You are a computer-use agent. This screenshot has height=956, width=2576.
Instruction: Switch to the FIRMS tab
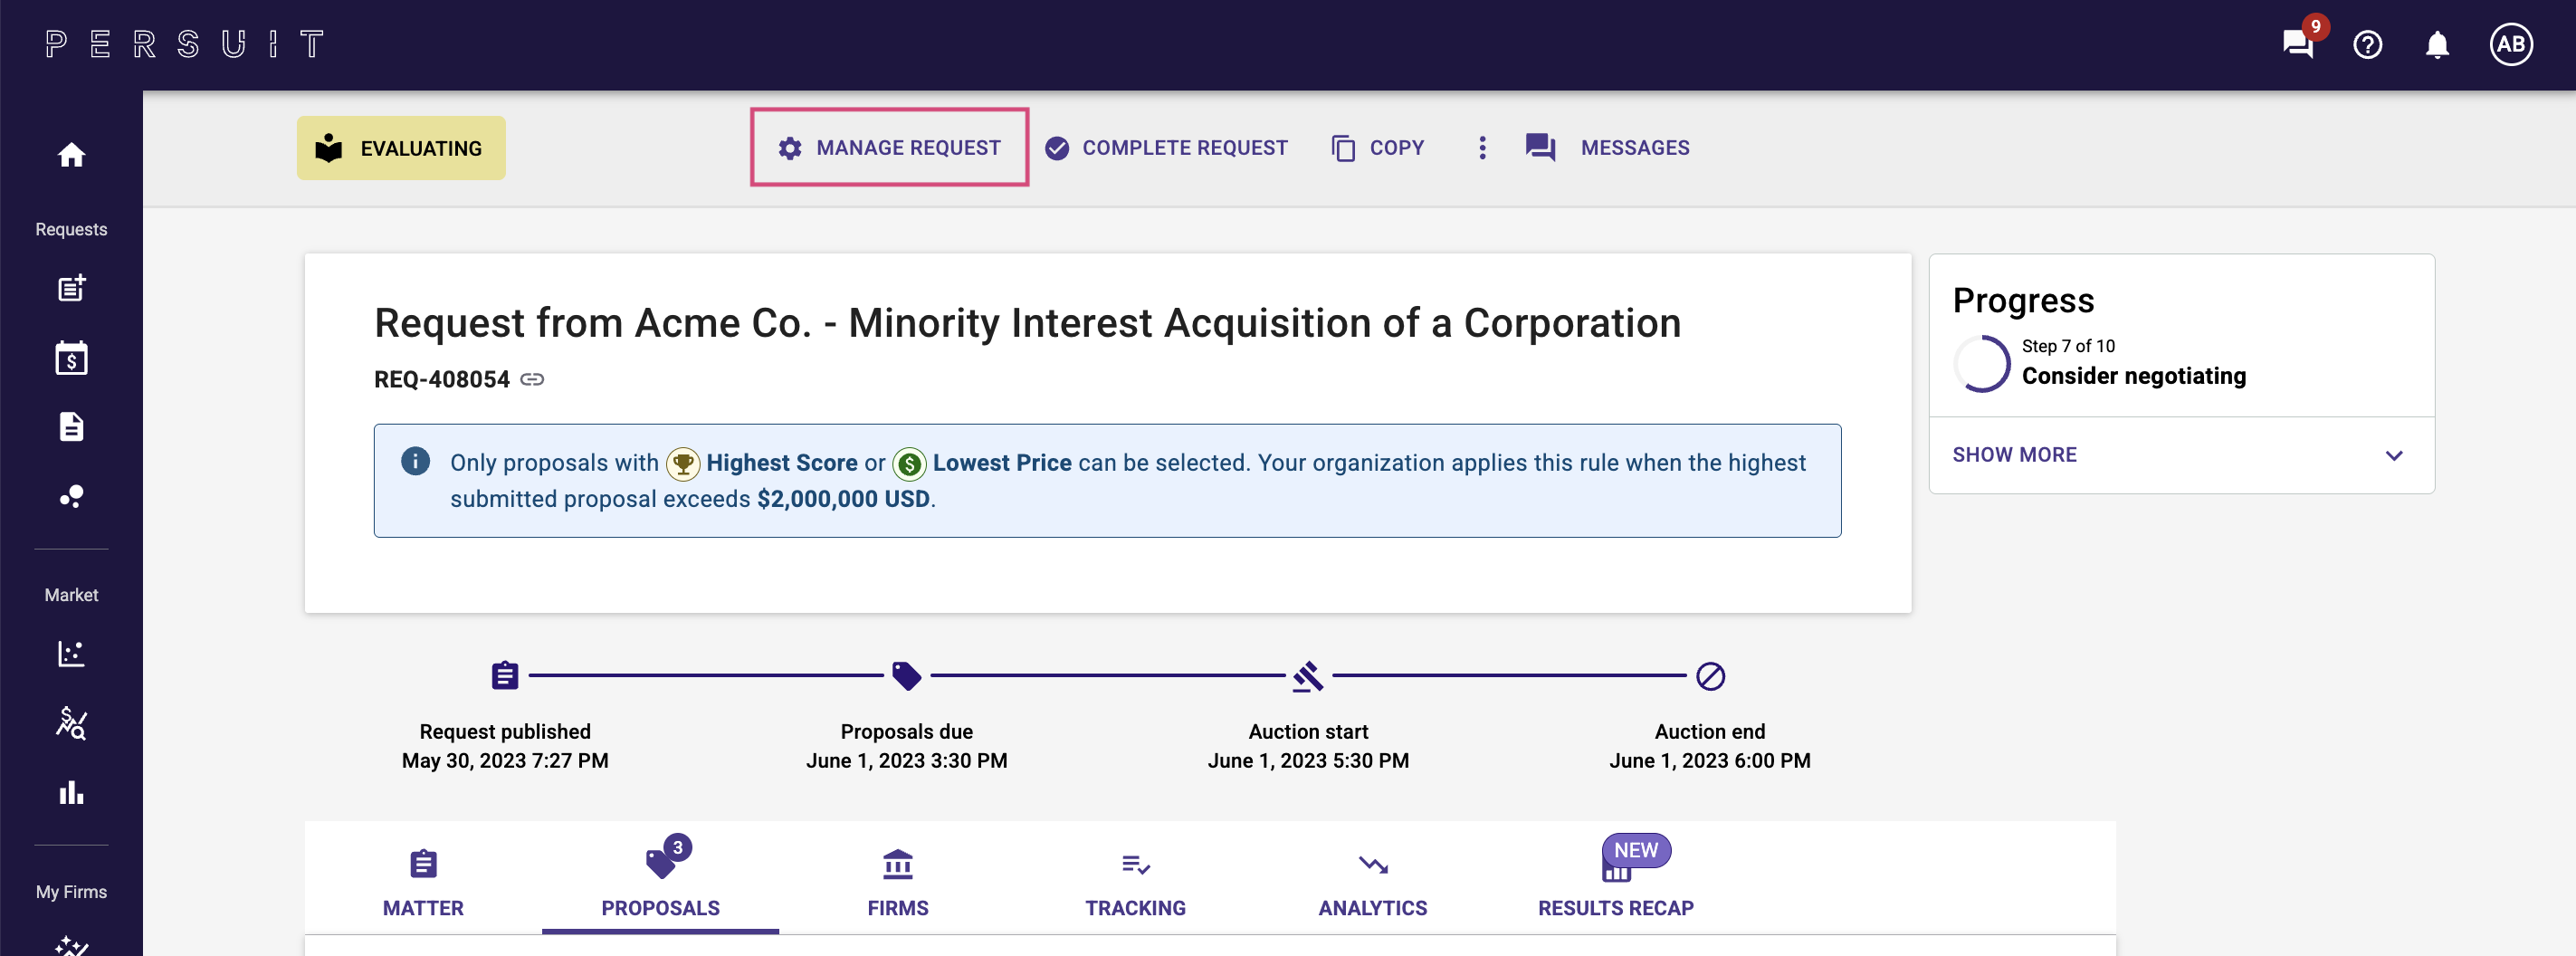897,882
